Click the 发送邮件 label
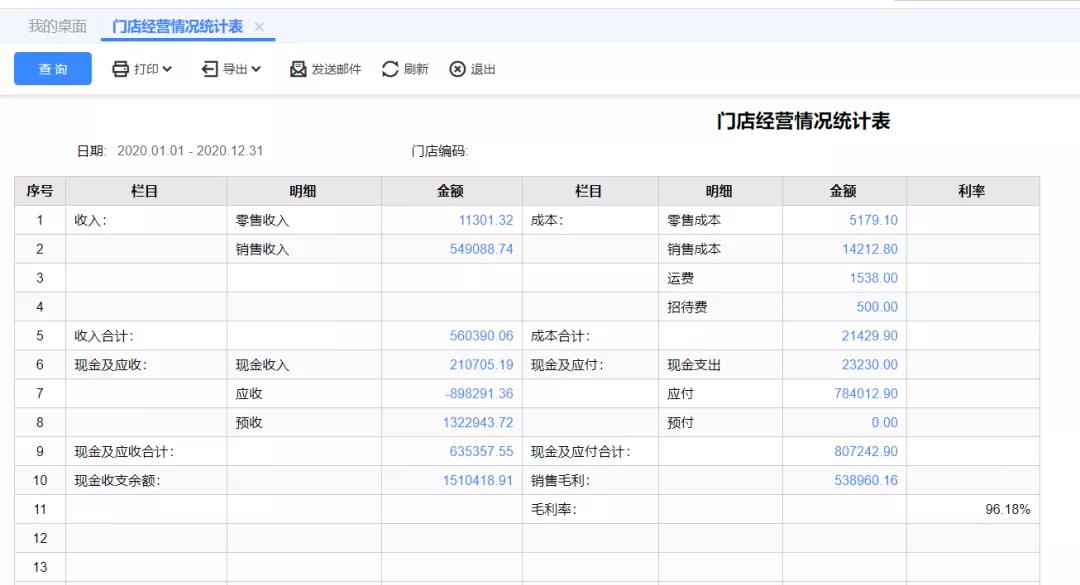This screenshot has width=1080, height=585. 336,69
